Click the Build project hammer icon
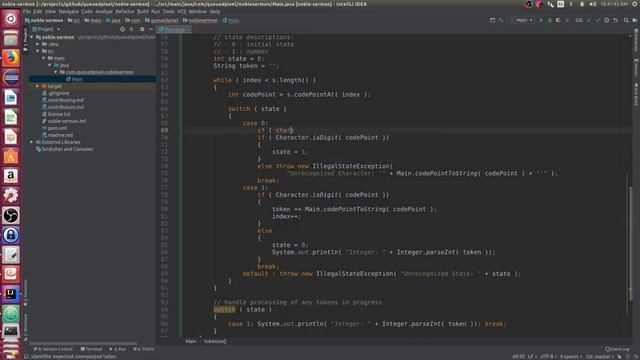This screenshot has height=360, width=640. pyautogui.click(x=501, y=20)
